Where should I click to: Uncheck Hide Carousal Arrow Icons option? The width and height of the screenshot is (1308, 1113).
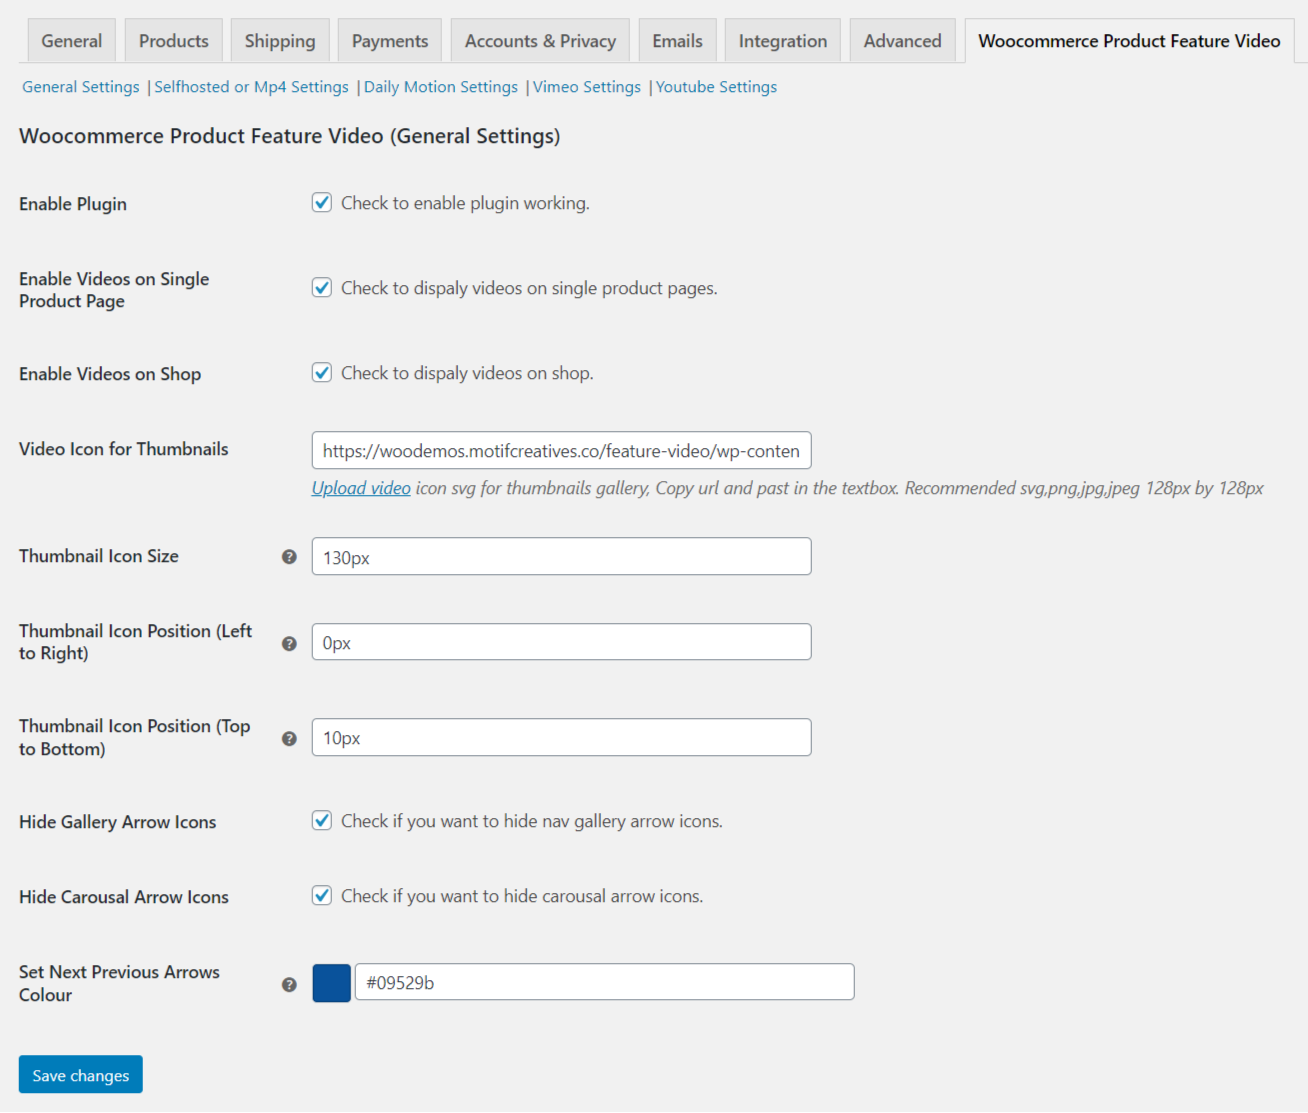[322, 896]
